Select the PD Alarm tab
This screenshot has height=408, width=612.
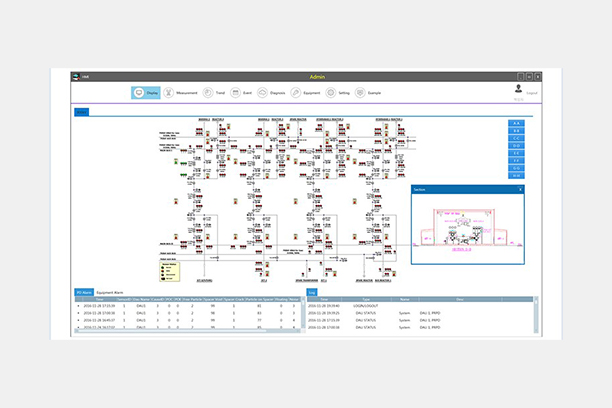84,292
